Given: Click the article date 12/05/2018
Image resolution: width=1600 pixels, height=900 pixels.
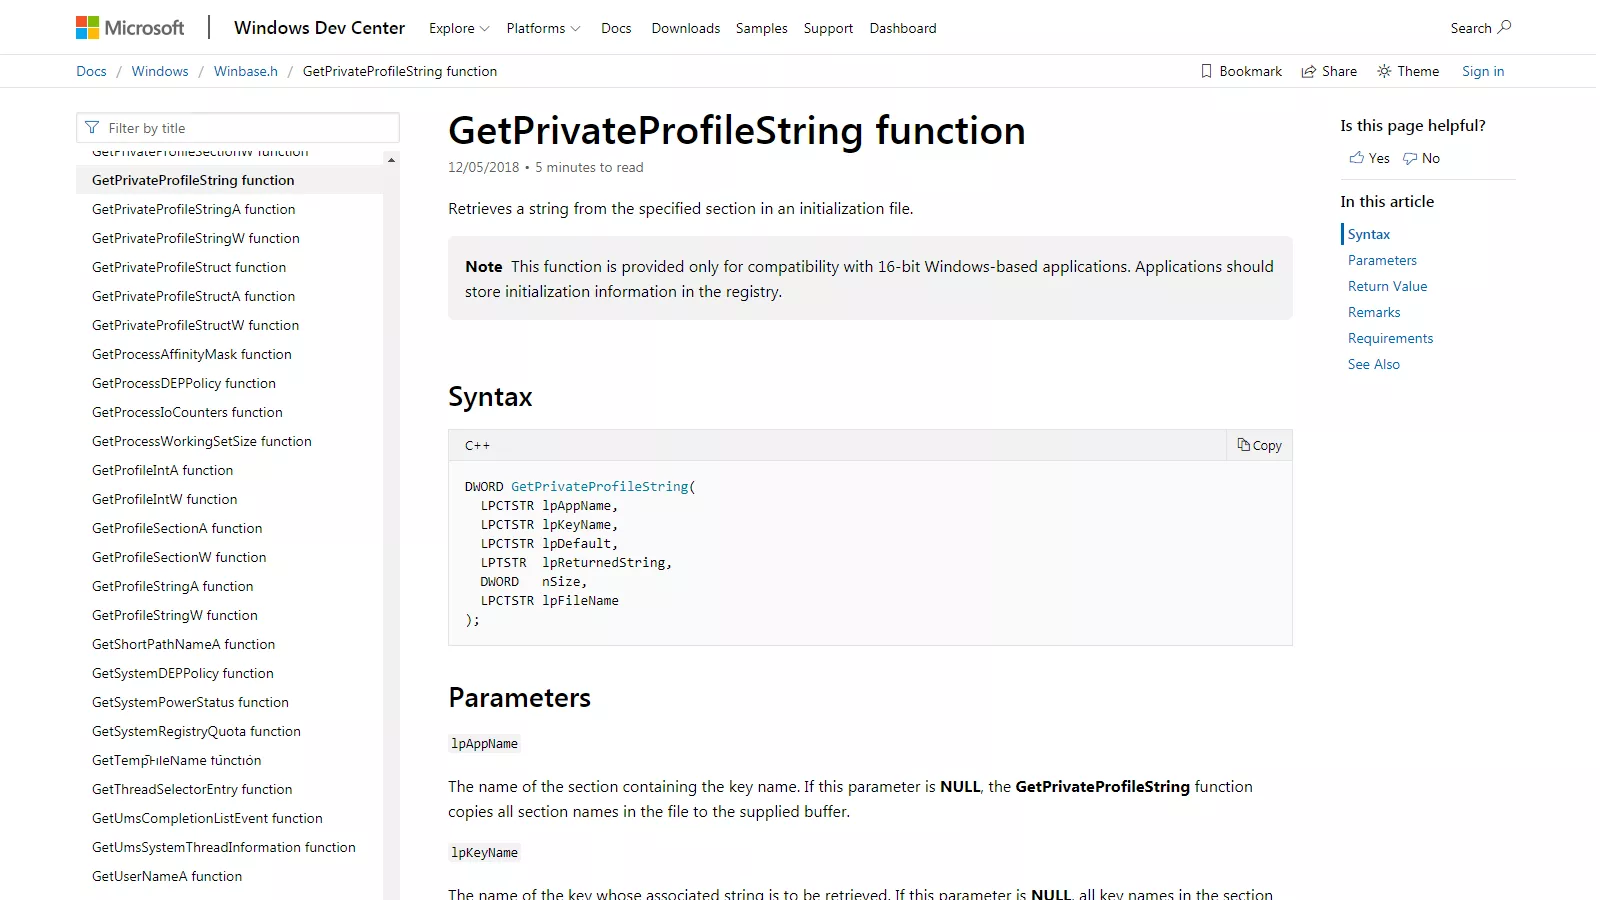Looking at the screenshot, I should [484, 167].
